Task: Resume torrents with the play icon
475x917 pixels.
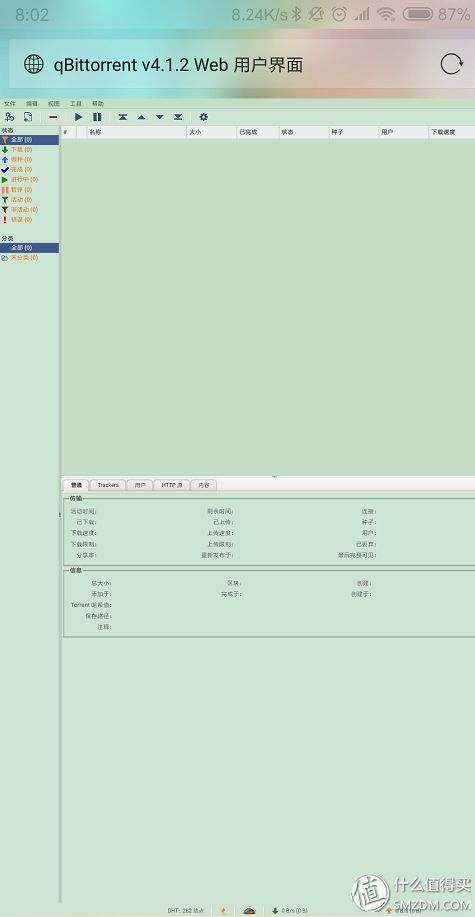Action: (78, 117)
